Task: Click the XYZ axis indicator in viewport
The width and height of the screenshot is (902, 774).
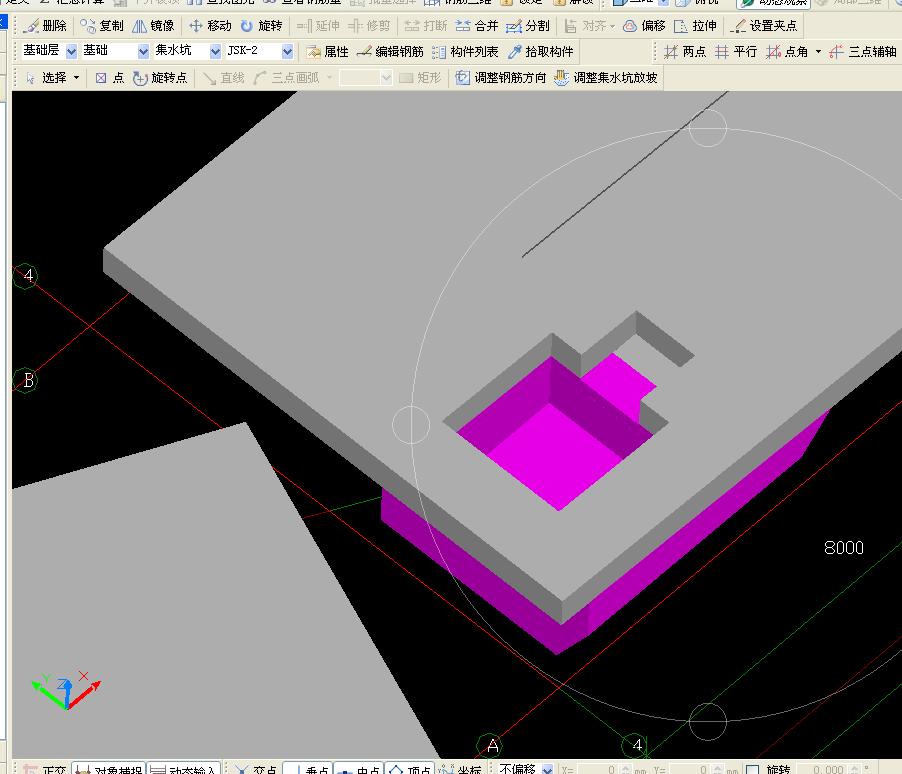Action: click(66, 691)
